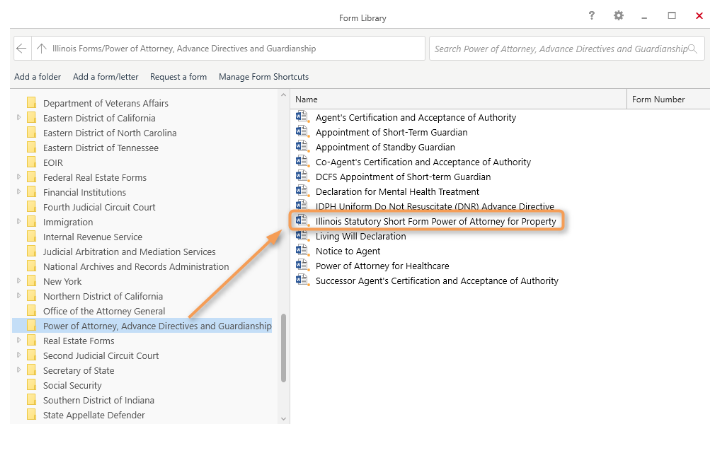Image resolution: width=725 pixels, height=459 pixels.
Task: Expand Financial Institutions folder
Action: [x=18, y=191]
